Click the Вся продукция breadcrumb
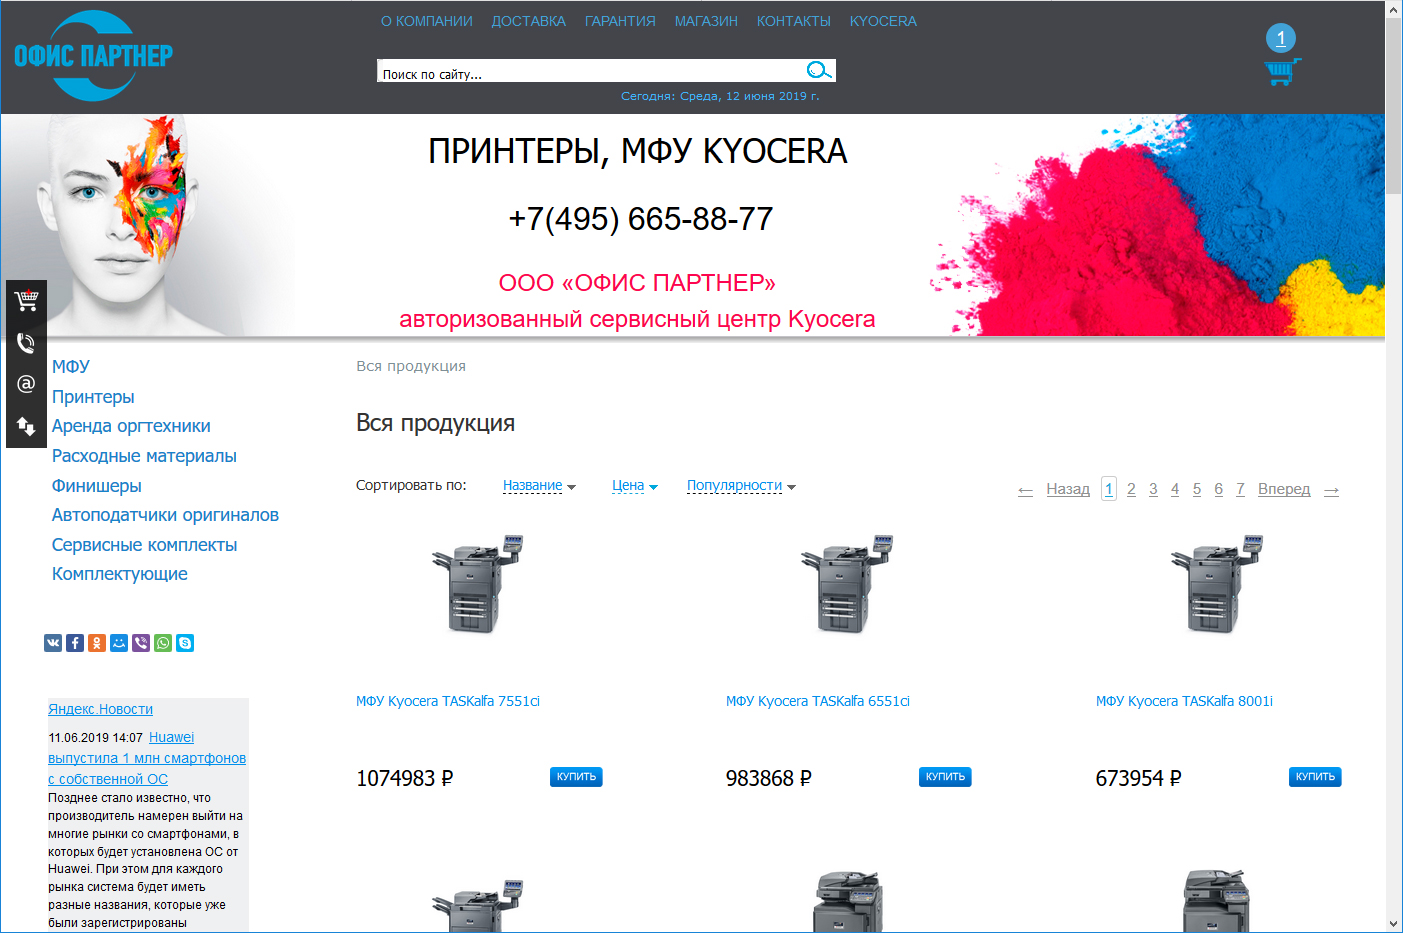The width and height of the screenshot is (1403, 933). point(411,366)
